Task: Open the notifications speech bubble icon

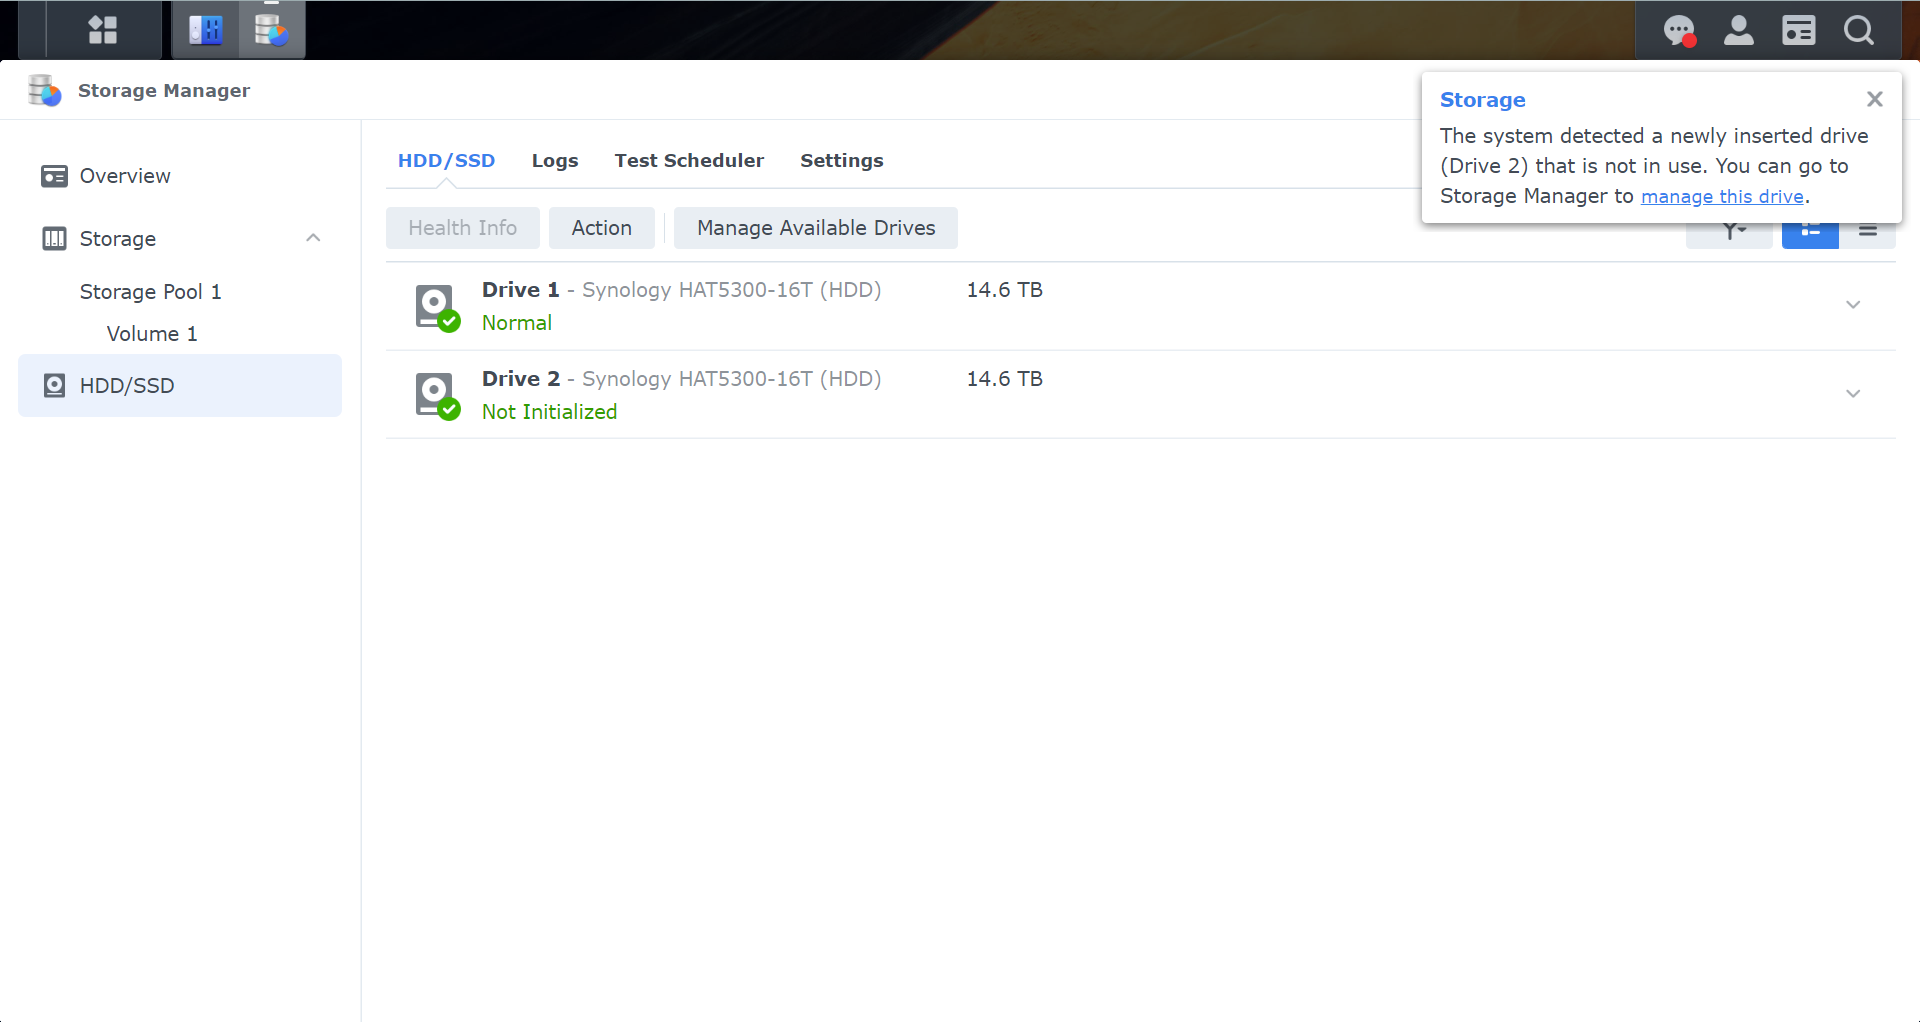Action: [1679, 30]
